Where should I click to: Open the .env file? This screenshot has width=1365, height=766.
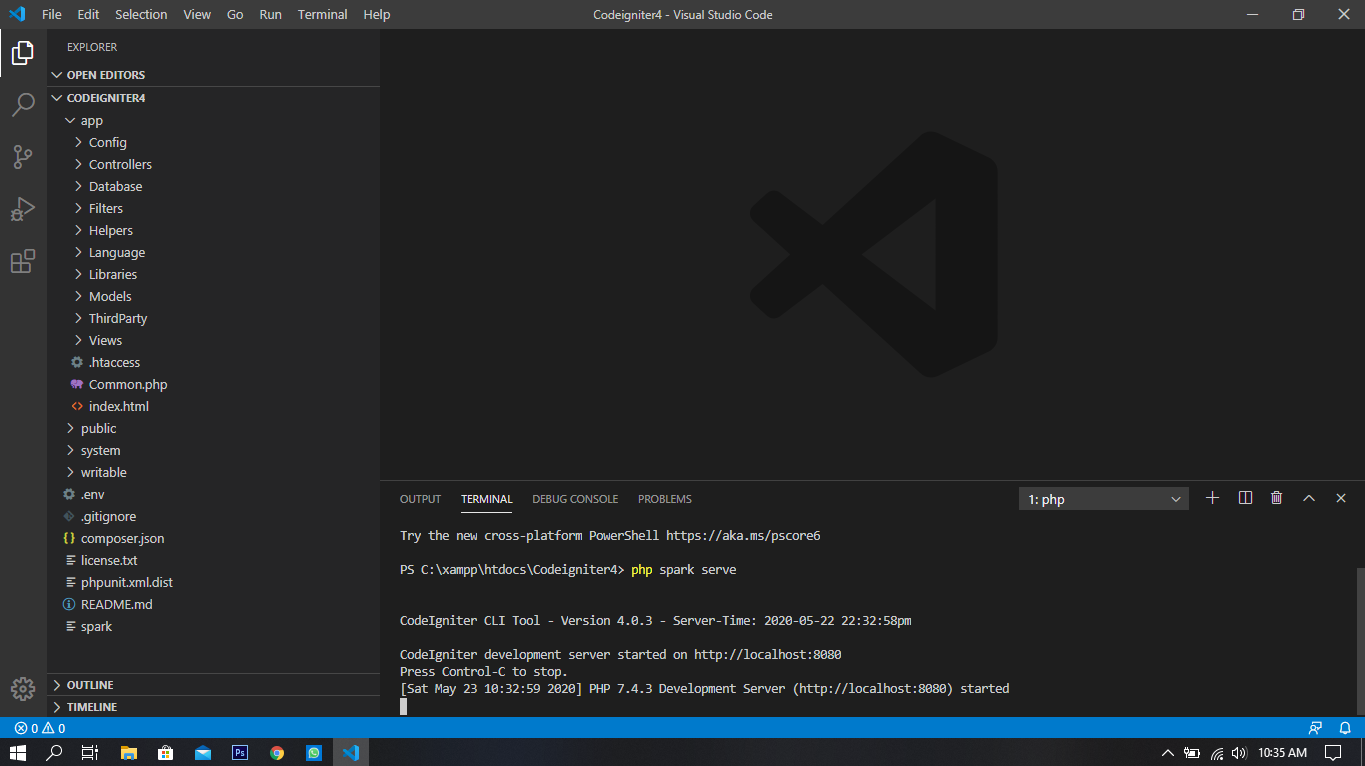click(213, 494)
